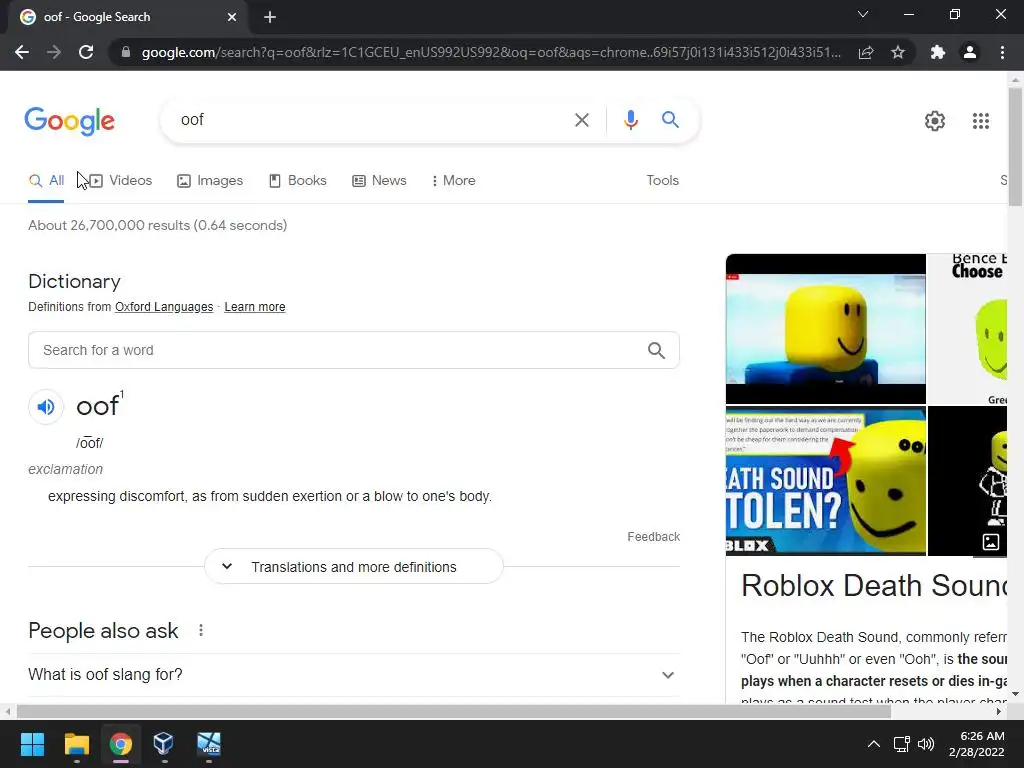
Task: Close the oof Google Search tab
Action: click(232, 17)
